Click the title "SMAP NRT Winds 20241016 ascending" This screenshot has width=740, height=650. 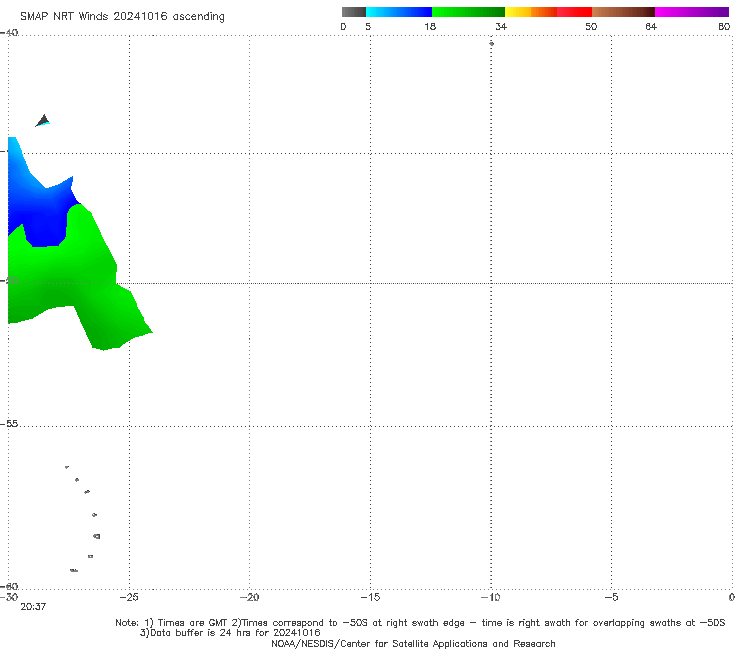point(122,17)
